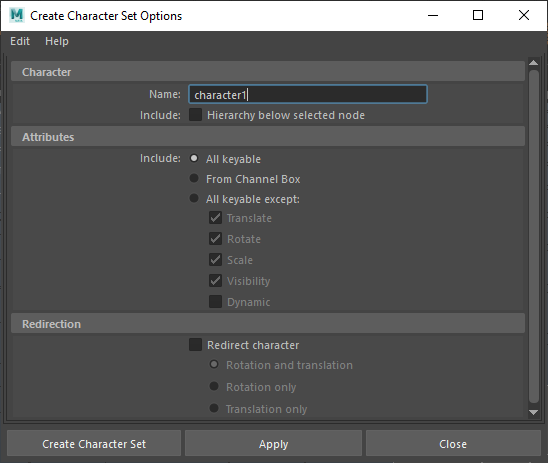Select the From Channel Box option

coord(194,178)
